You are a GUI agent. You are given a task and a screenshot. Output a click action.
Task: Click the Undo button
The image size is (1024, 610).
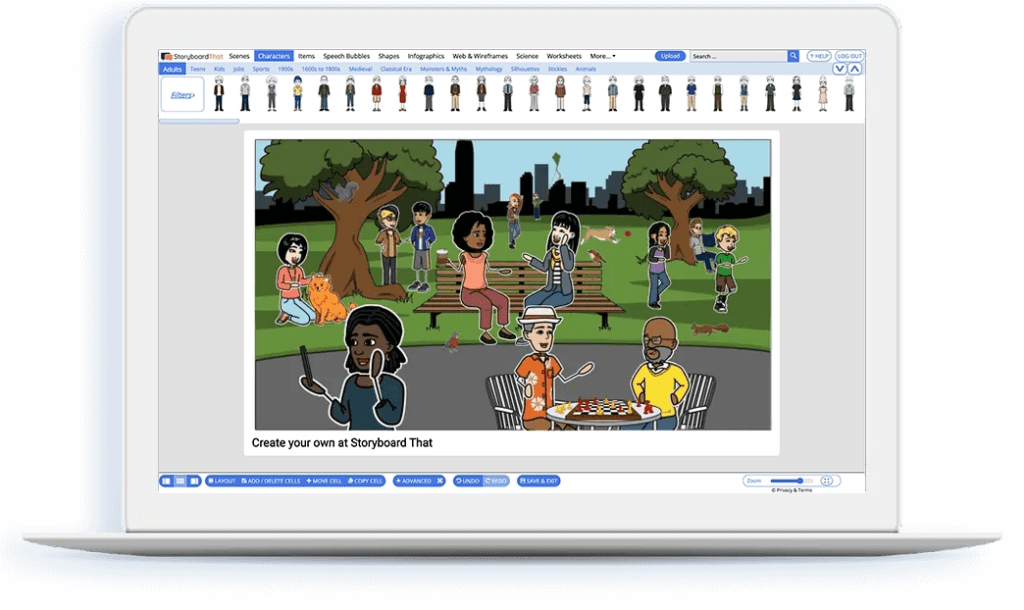(x=468, y=481)
